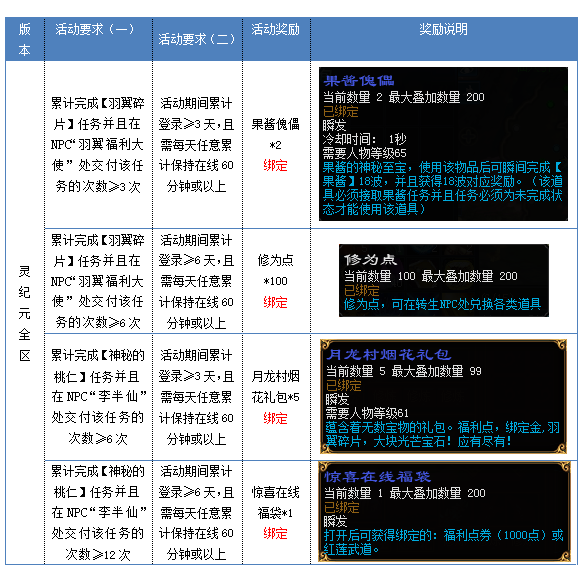Click the 版本 column header
Viewport: 580px width, 581px height.
point(25,39)
